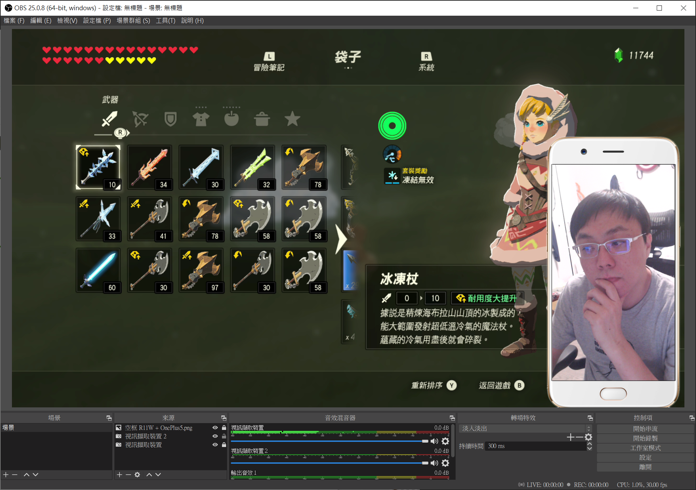Open the 工具 (T) menu

(165, 20)
